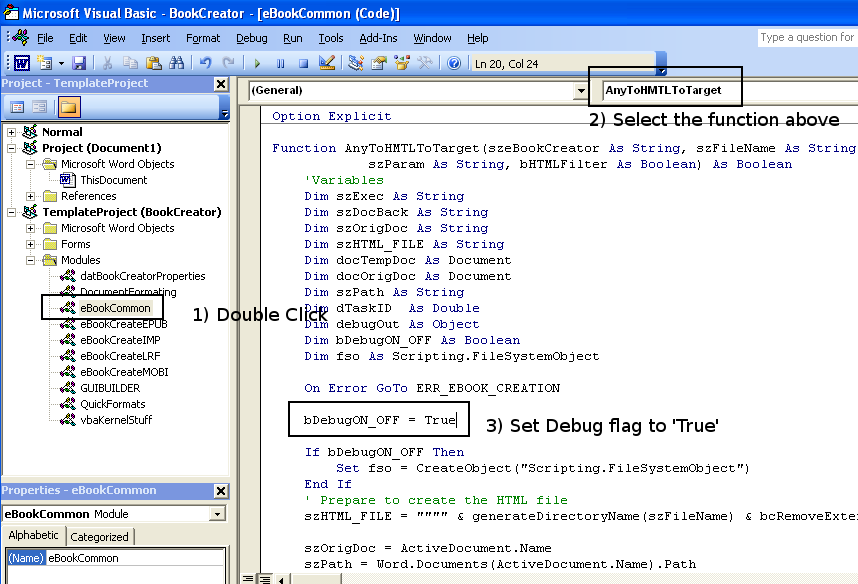Viewport: 858px width, 584px height.
Task: Click the Undo arrow icon
Action: point(205,63)
